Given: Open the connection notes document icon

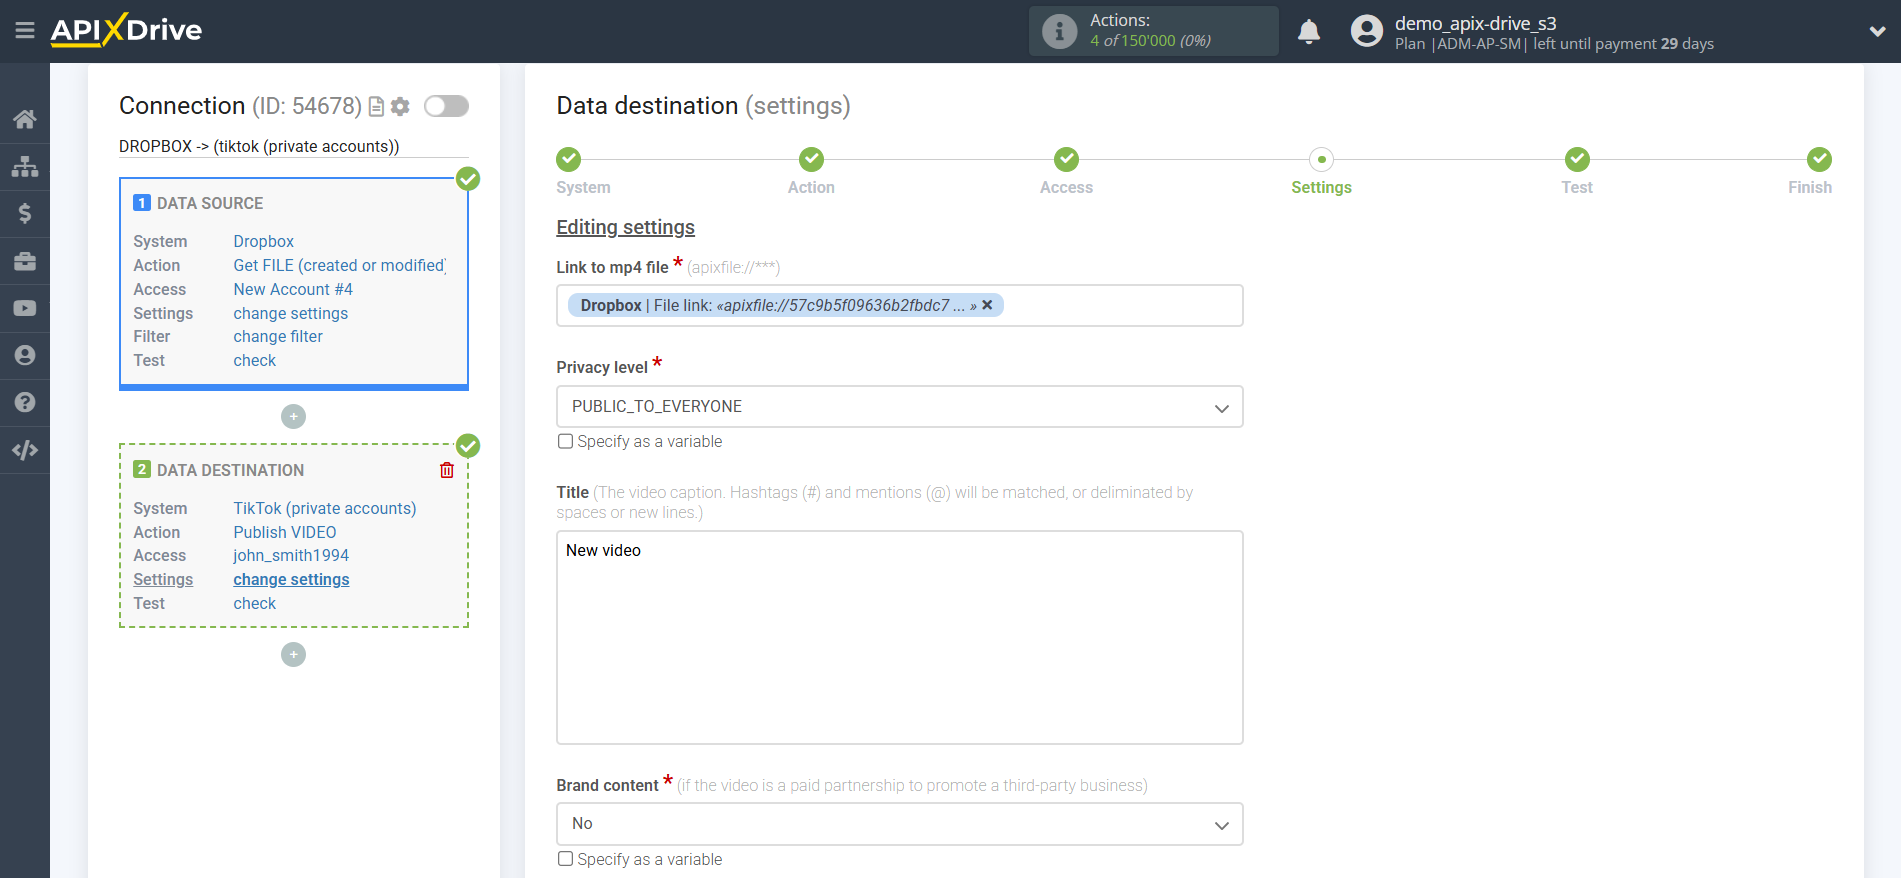Looking at the screenshot, I should (377, 106).
